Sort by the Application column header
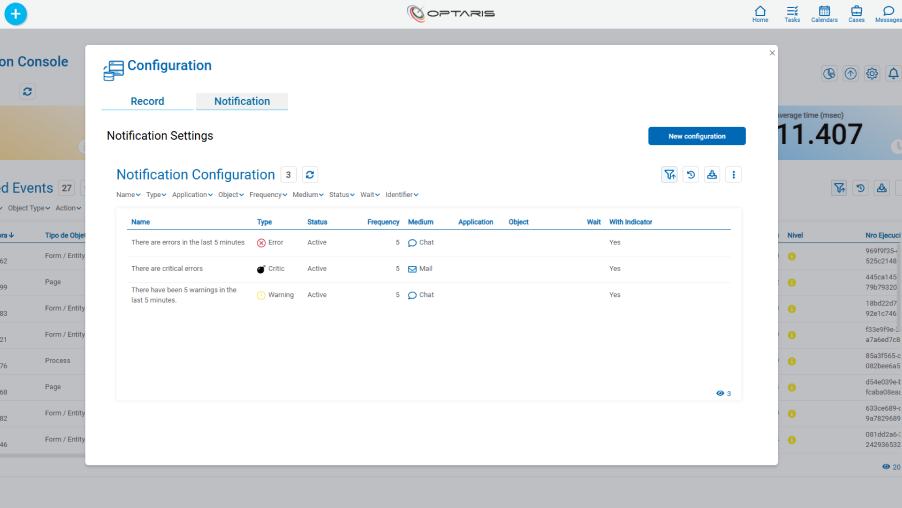This screenshot has width=902, height=508. click(476, 222)
